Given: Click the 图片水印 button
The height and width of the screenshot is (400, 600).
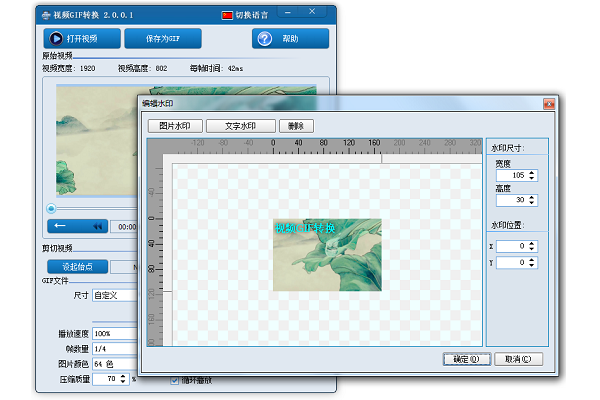Looking at the screenshot, I should [175, 126].
